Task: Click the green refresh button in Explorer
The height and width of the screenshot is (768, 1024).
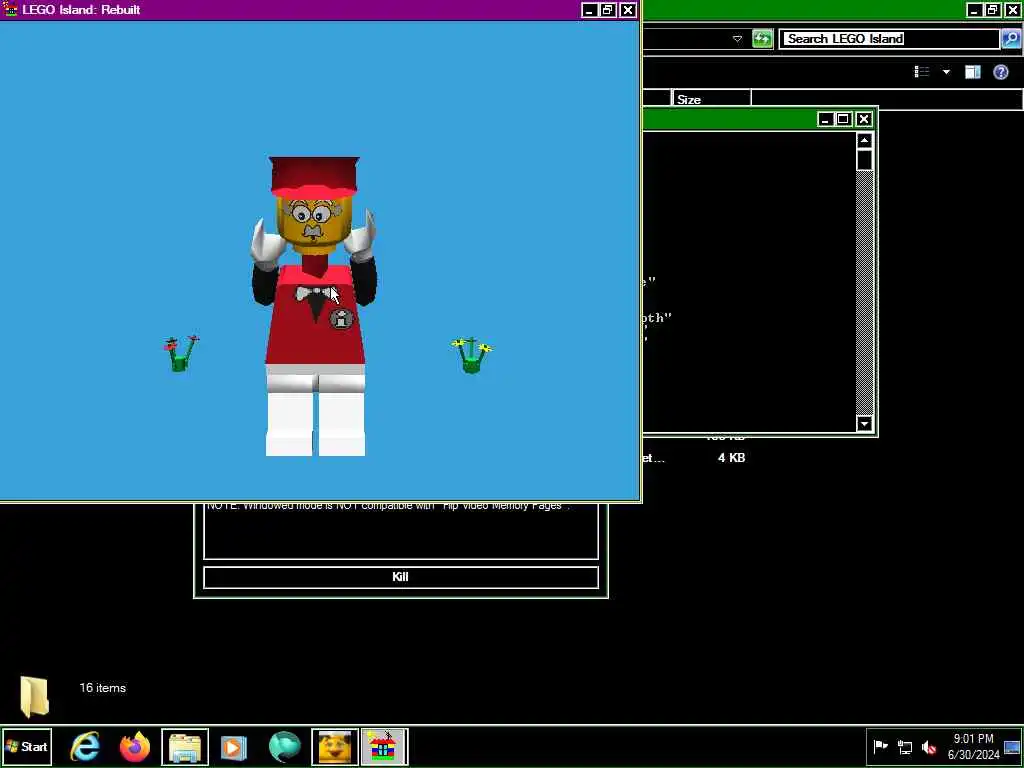Action: point(762,39)
